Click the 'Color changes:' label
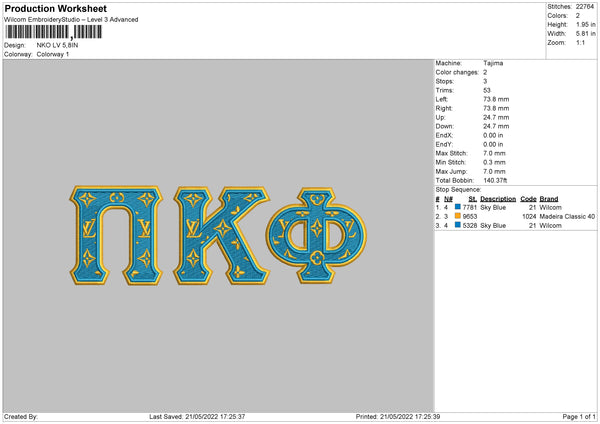 click(457, 72)
